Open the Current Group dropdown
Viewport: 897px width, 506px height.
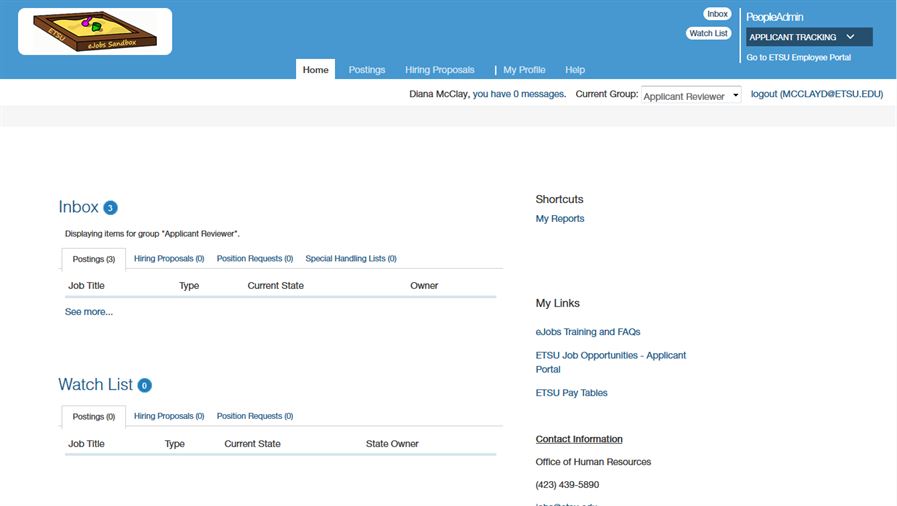point(691,96)
